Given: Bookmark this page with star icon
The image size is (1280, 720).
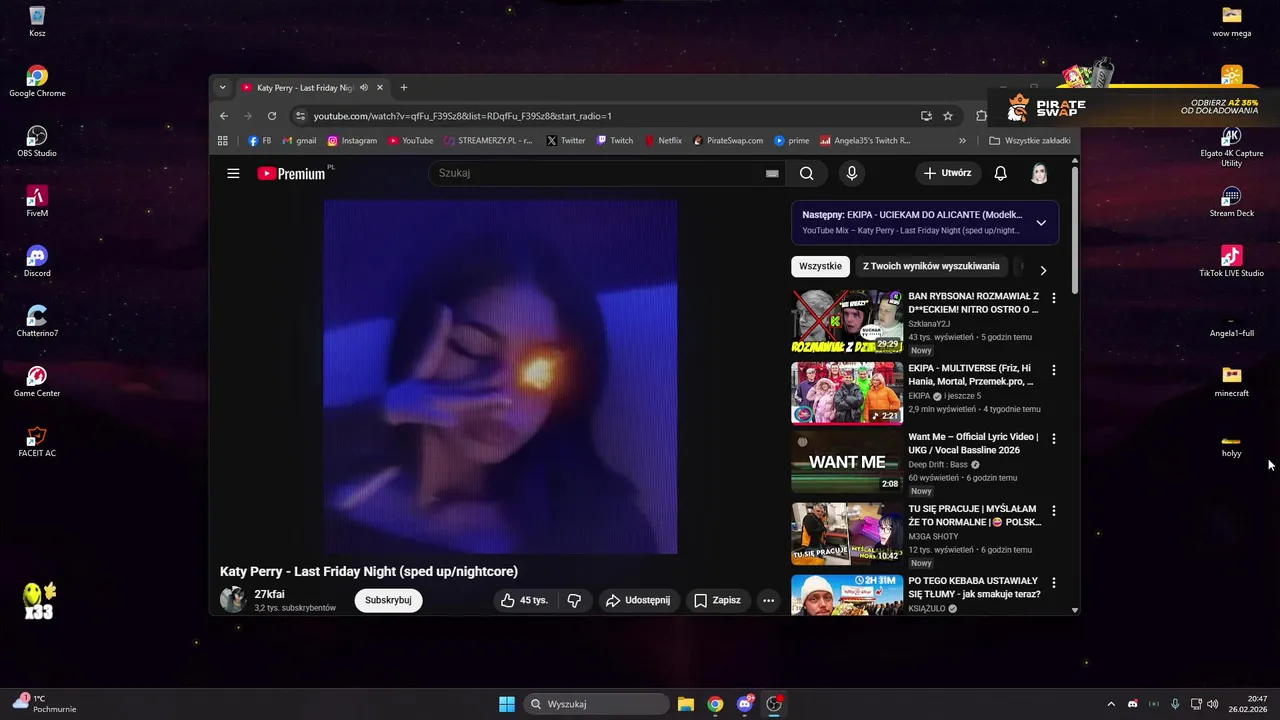Looking at the screenshot, I should (x=948, y=116).
